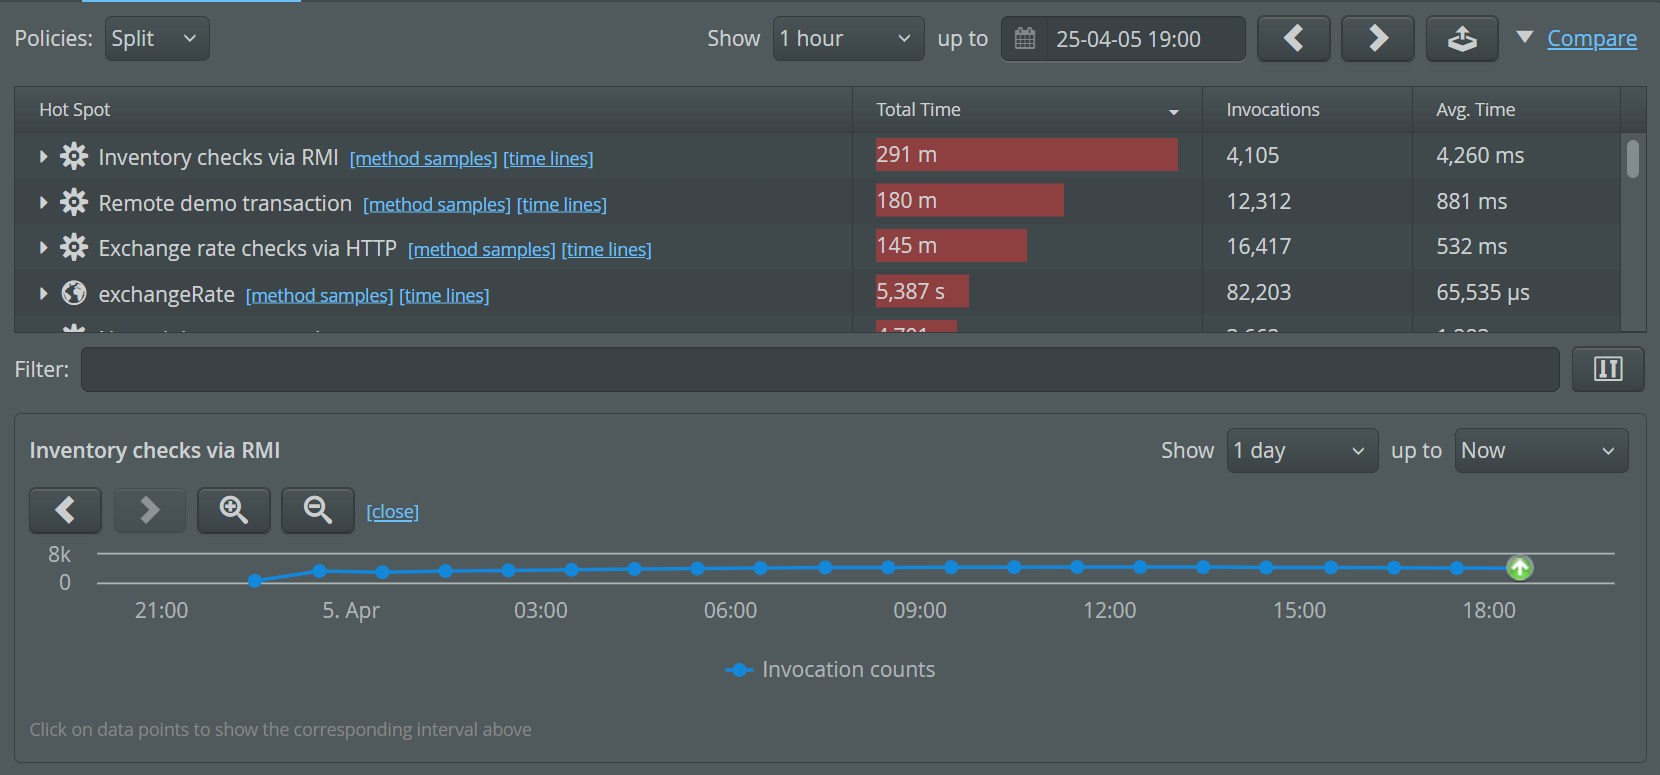The image size is (1660, 775).
Task: Expand the Inventory checks via RMI row
Action: (43, 157)
